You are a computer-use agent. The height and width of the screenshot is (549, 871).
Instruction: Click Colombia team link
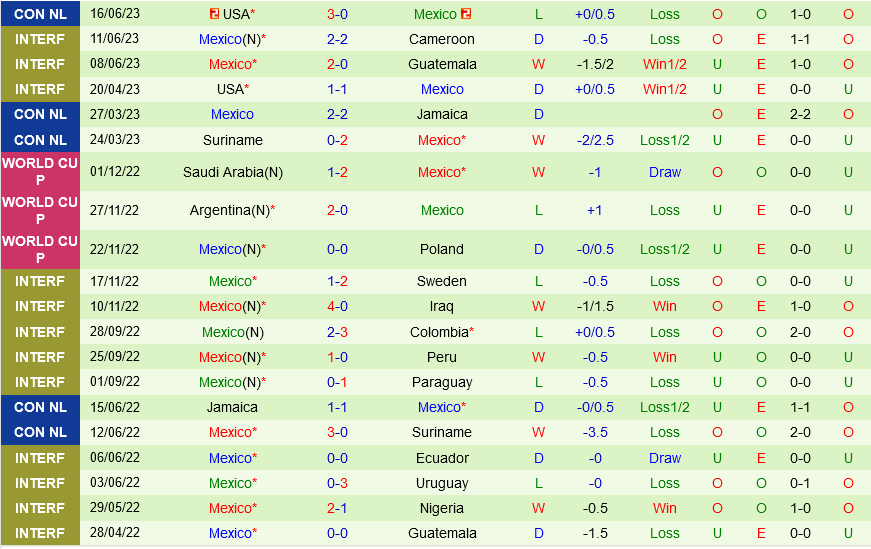pyautogui.click(x=439, y=332)
